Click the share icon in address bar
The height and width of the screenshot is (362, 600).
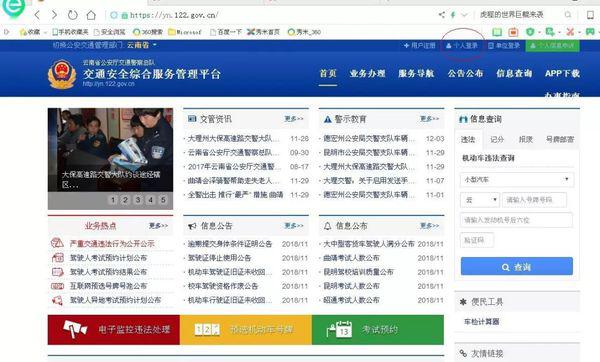(442, 15)
